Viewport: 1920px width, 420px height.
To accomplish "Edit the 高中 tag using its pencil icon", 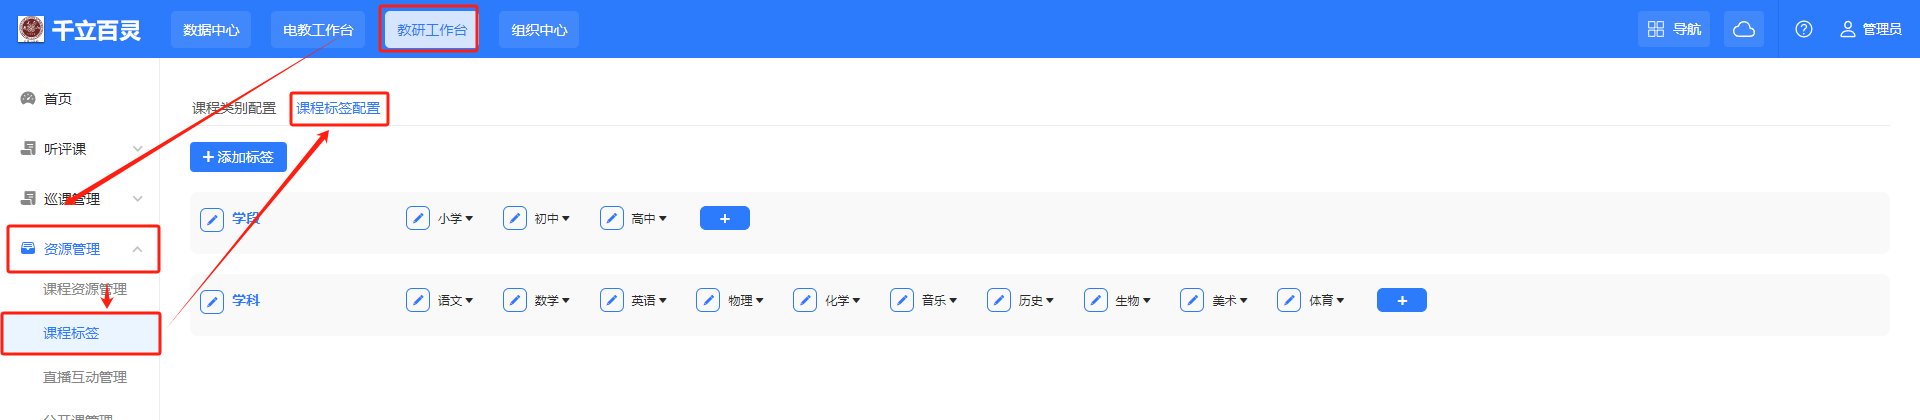I will click(x=612, y=218).
